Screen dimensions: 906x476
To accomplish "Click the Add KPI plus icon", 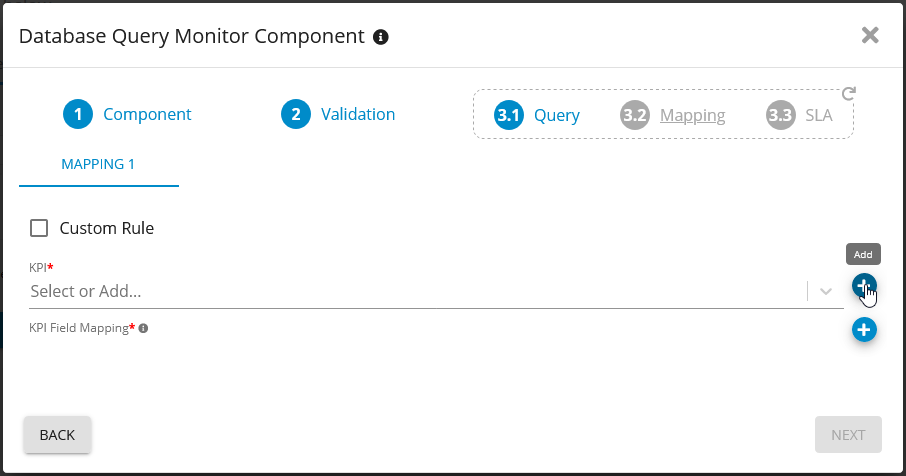I will (x=864, y=286).
